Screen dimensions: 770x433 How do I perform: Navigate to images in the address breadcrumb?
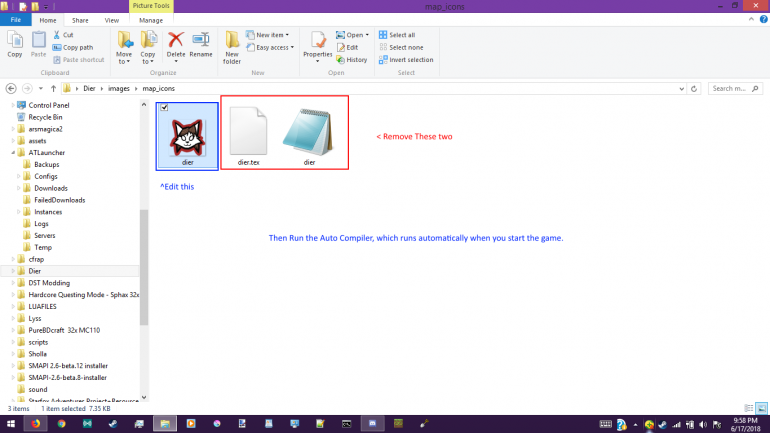121,88
